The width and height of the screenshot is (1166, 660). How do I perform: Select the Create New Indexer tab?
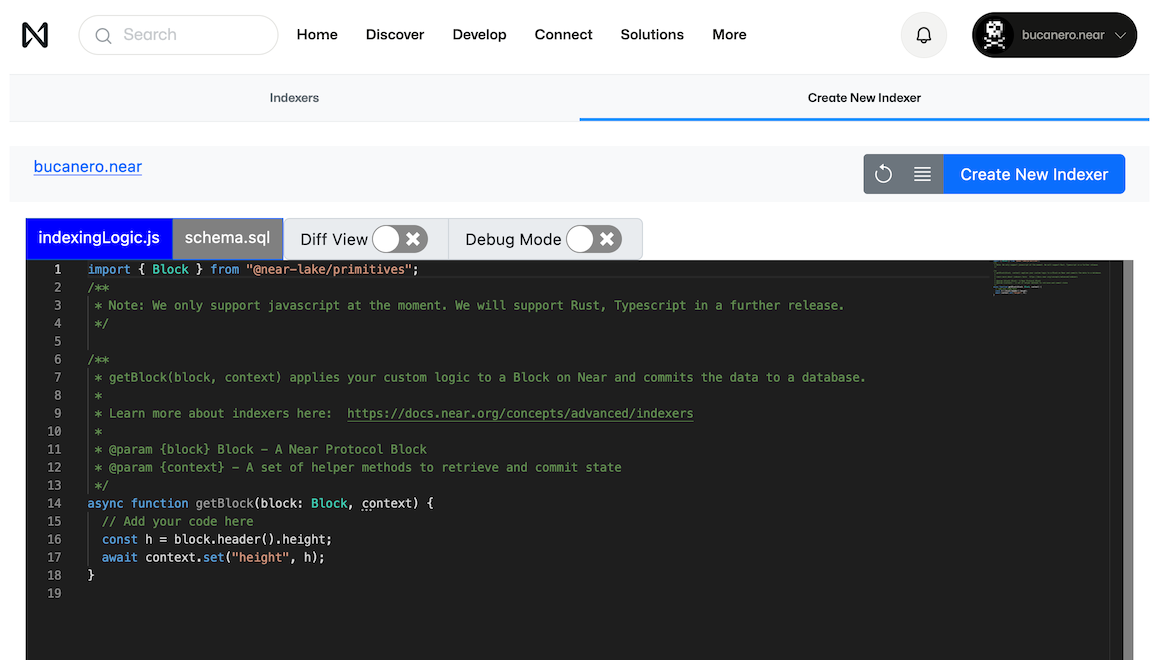864,97
